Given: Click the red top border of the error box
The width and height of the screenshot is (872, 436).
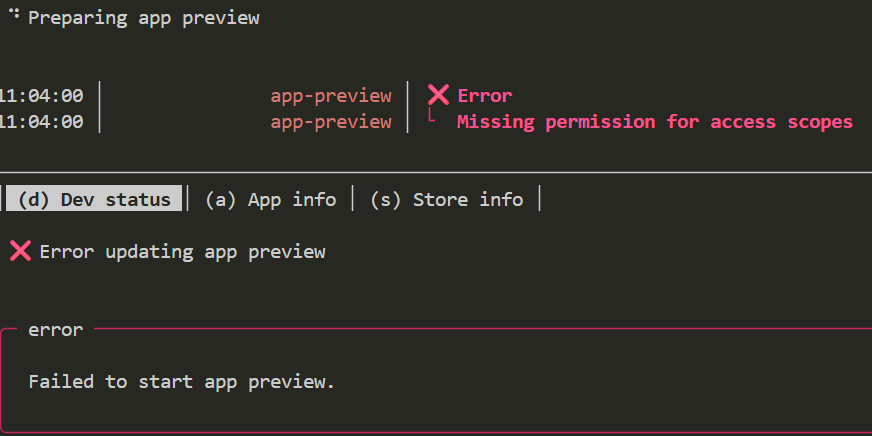Looking at the screenshot, I should click(x=480, y=328).
